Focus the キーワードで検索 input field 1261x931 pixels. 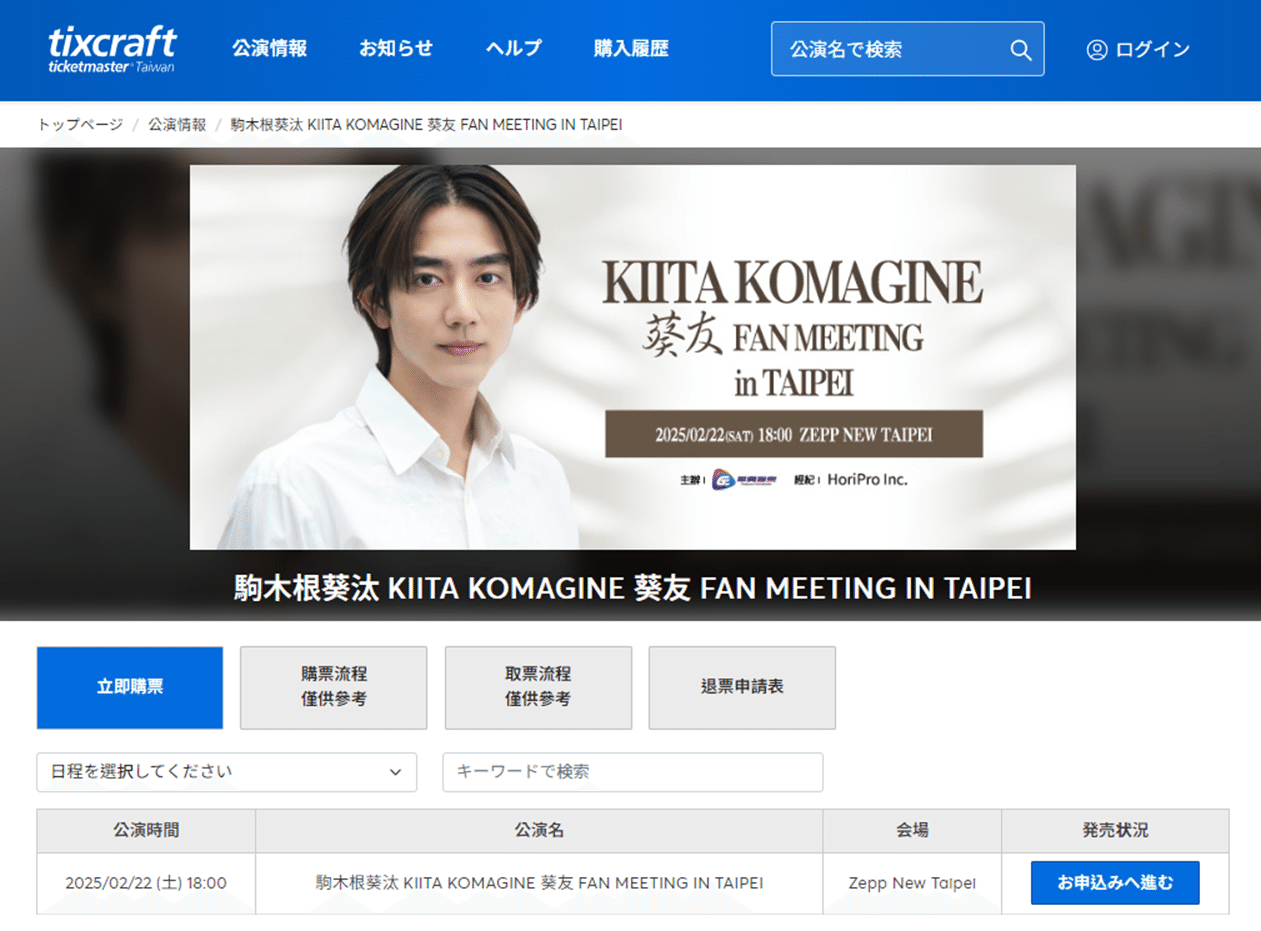tap(633, 772)
